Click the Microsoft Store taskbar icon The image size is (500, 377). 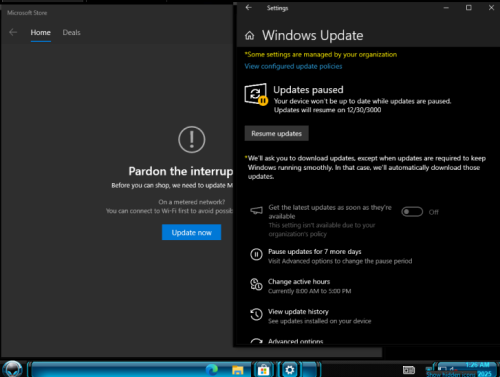coord(263,370)
